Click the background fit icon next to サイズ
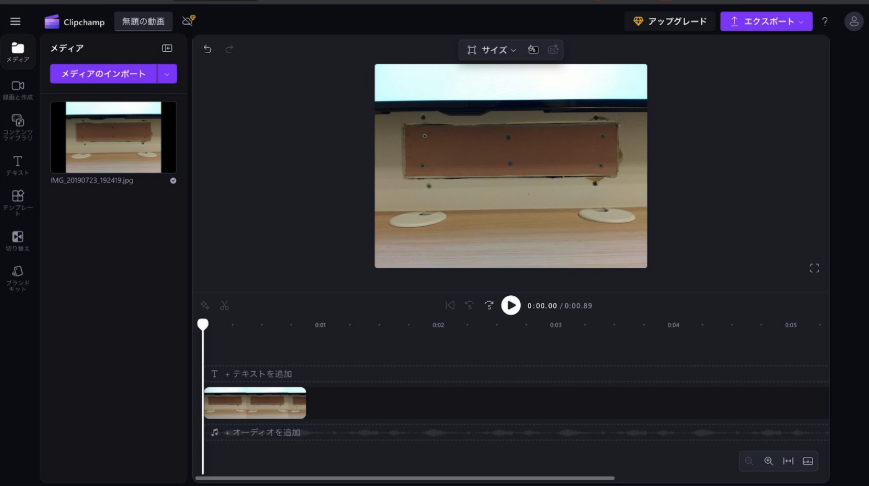This screenshot has height=486, width=869. tap(533, 50)
